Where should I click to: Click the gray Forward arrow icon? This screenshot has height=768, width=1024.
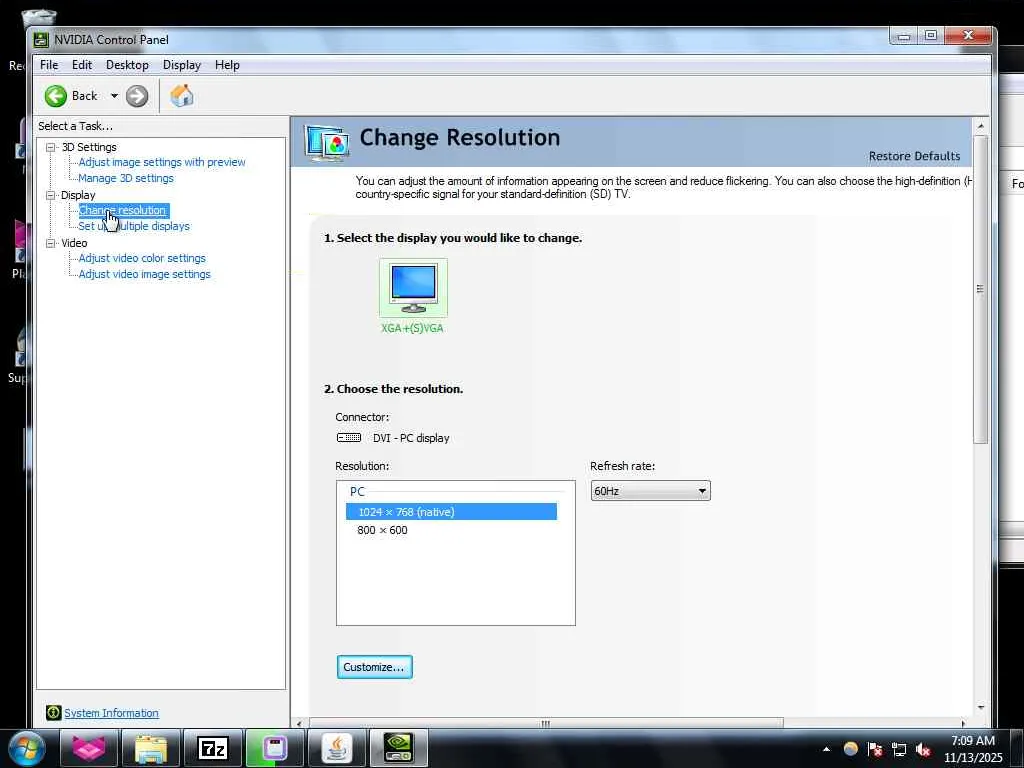[136, 96]
